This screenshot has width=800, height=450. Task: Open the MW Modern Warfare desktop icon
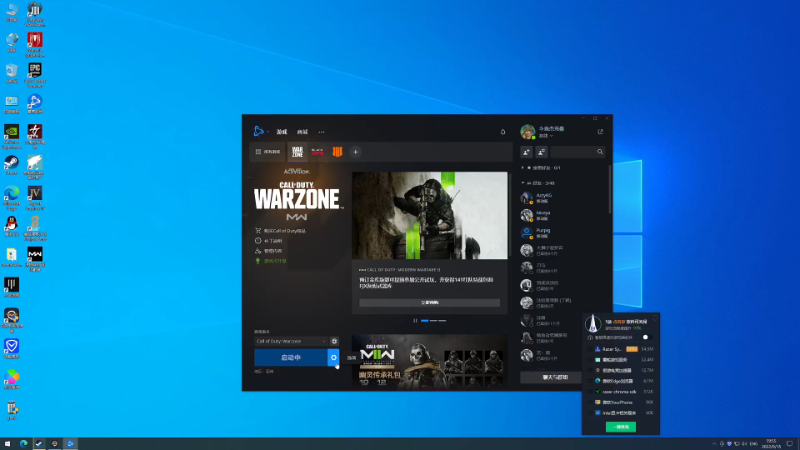35,259
